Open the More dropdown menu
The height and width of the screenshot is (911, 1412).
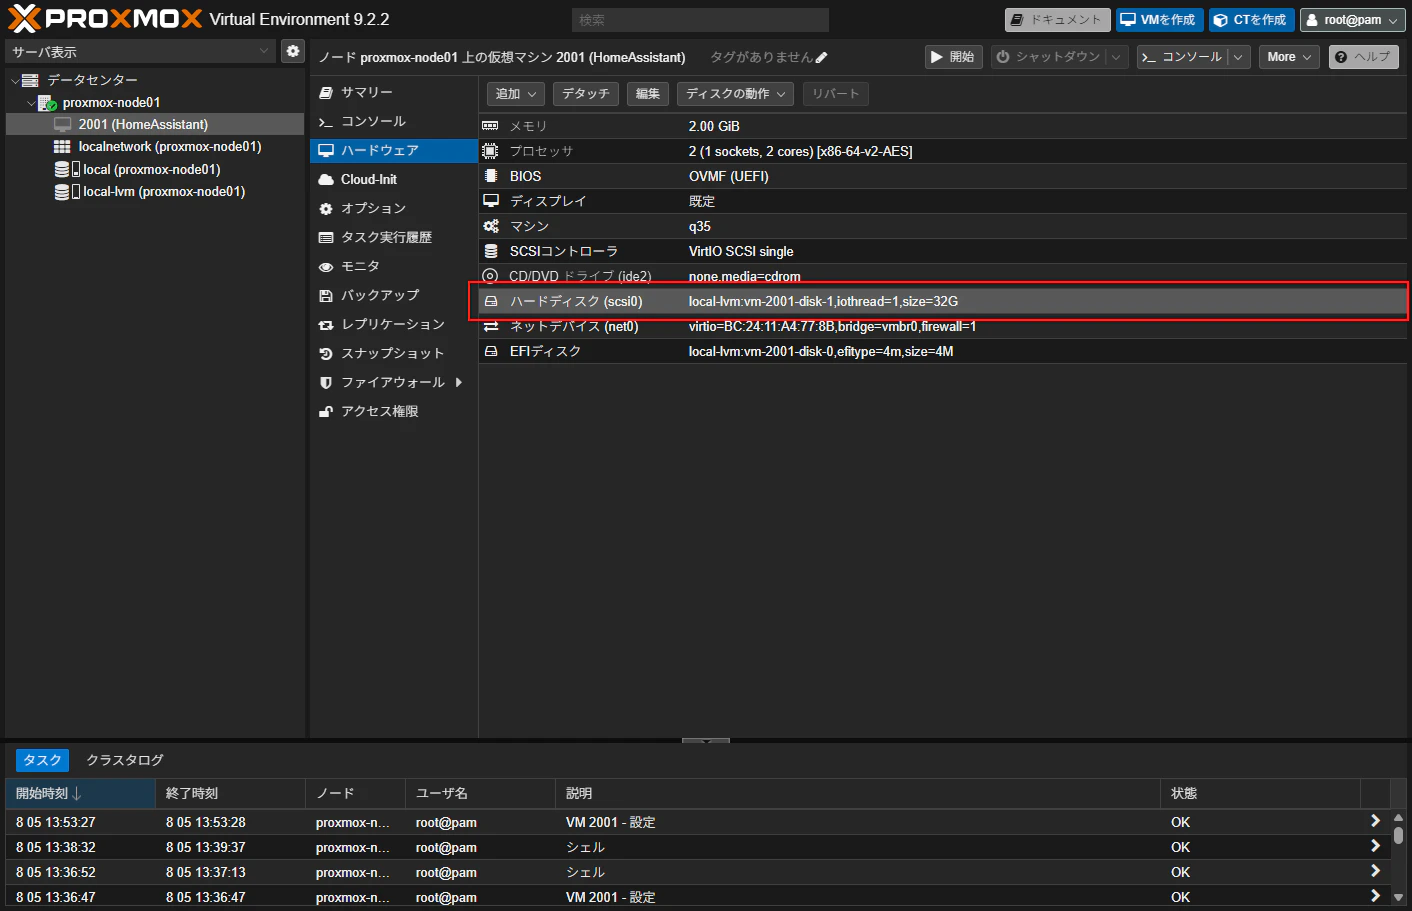pyautogui.click(x=1289, y=57)
